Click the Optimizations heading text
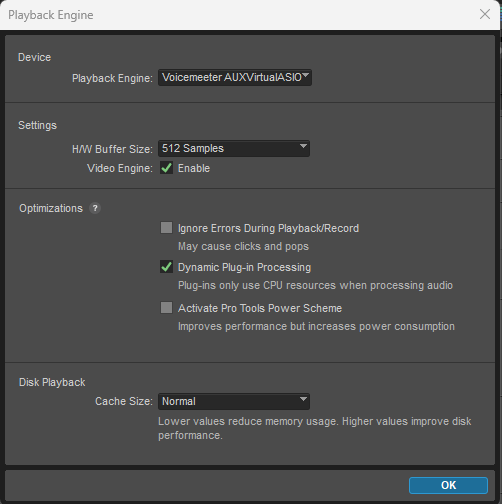The height and width of the screenshot is (504, 502). point(51,208)
